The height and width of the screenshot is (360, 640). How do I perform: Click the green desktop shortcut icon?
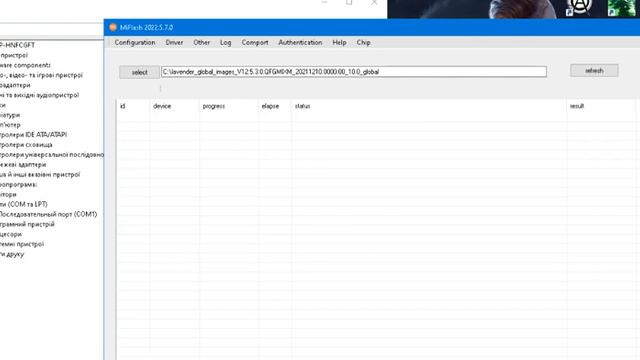pos(621,8)
